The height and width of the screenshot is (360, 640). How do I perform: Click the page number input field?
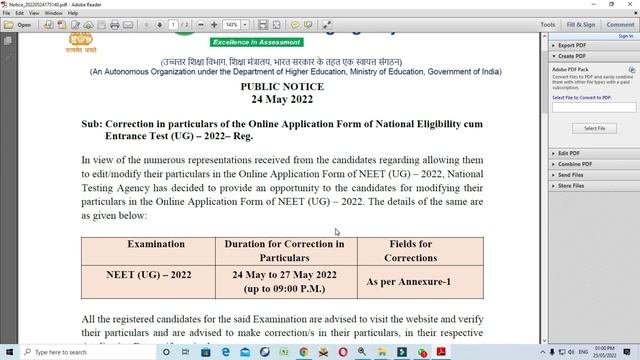tap(173, 25)
